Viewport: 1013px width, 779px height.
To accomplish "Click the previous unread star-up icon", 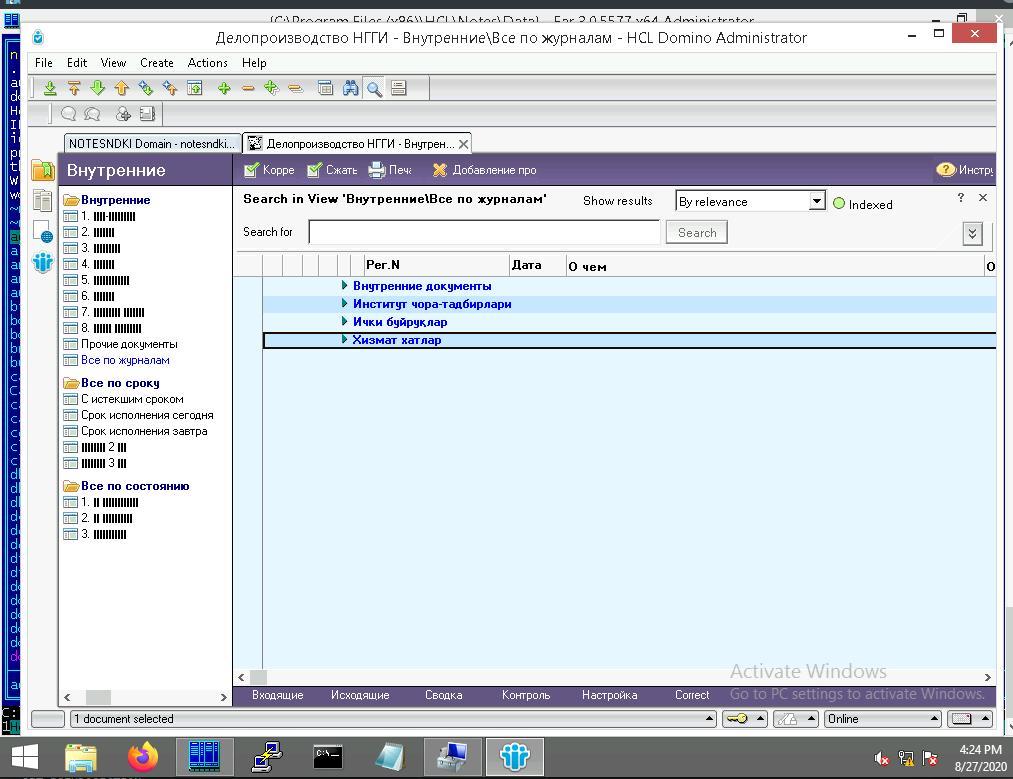I will pyautogui.click(x=170, y=88).
